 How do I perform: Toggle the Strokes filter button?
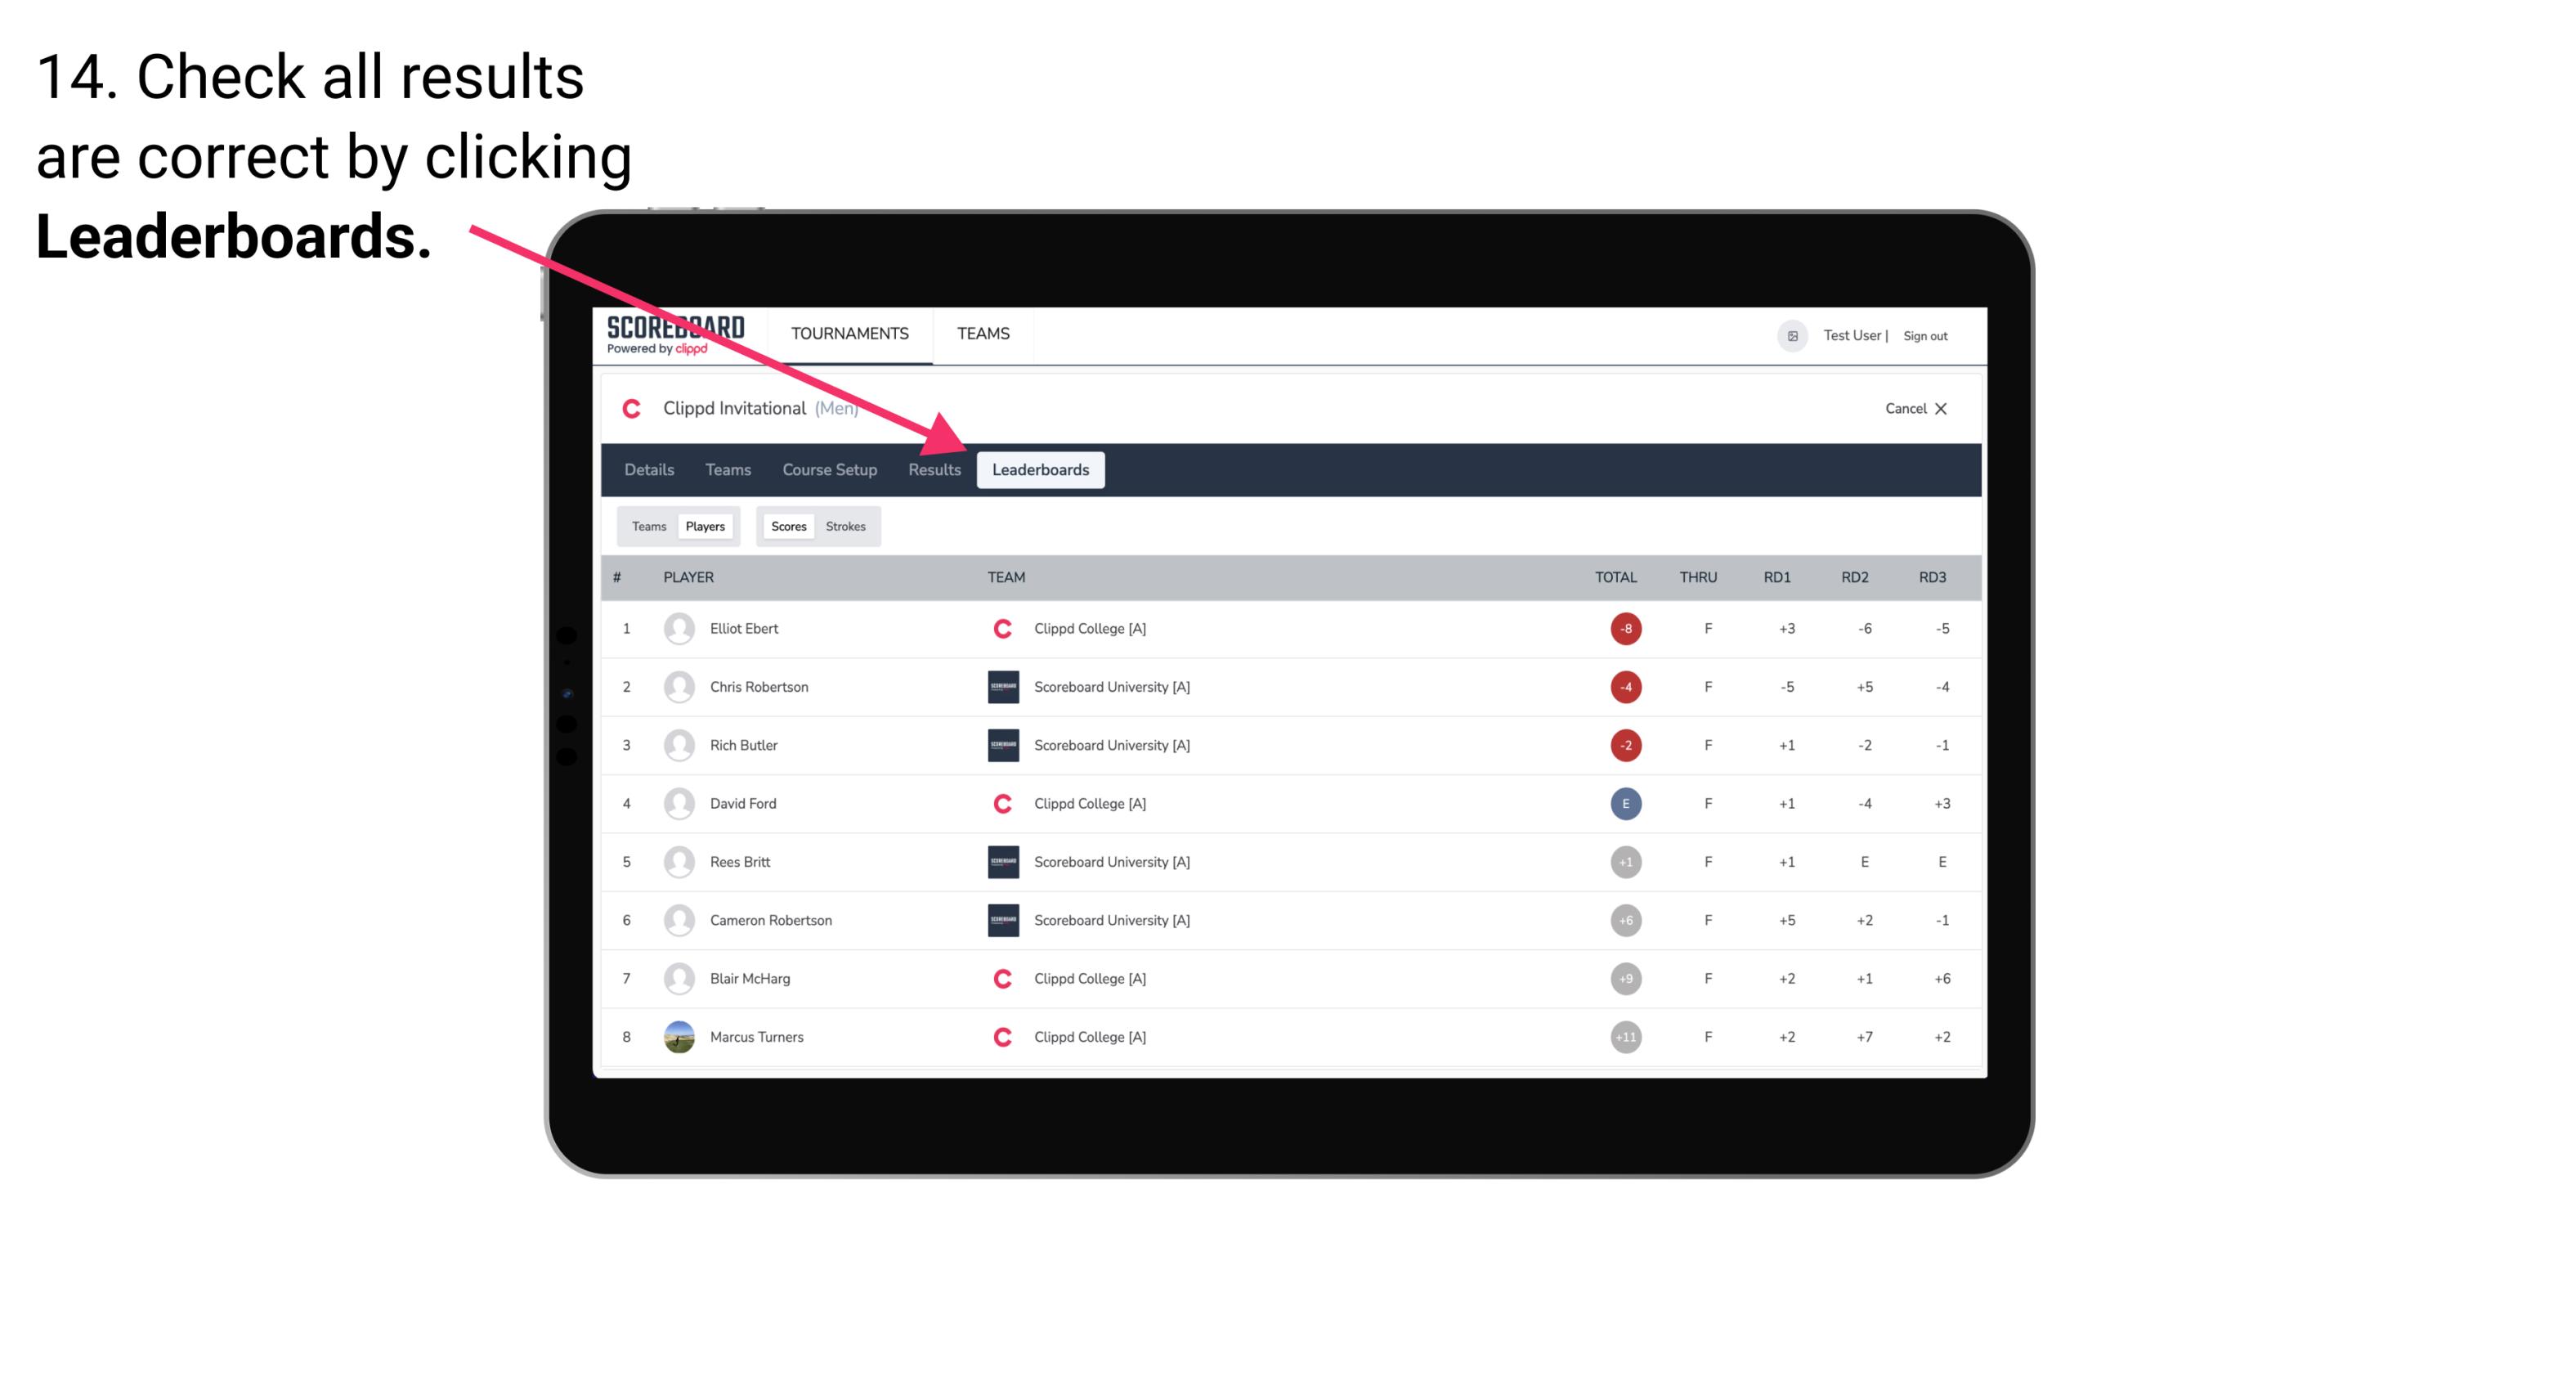pos(848,526)
